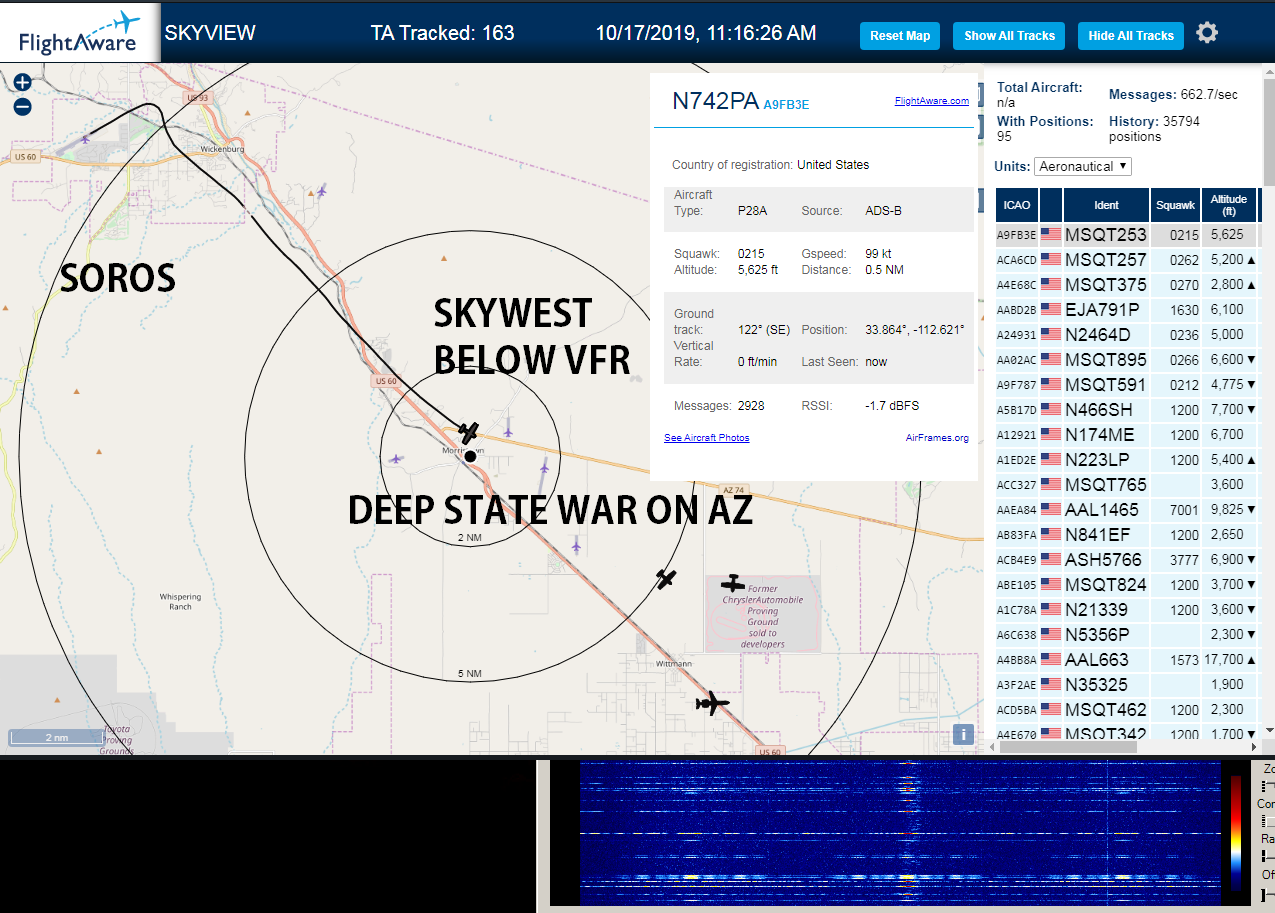Select the N21339 aircraft ident

coord(1096,610)
